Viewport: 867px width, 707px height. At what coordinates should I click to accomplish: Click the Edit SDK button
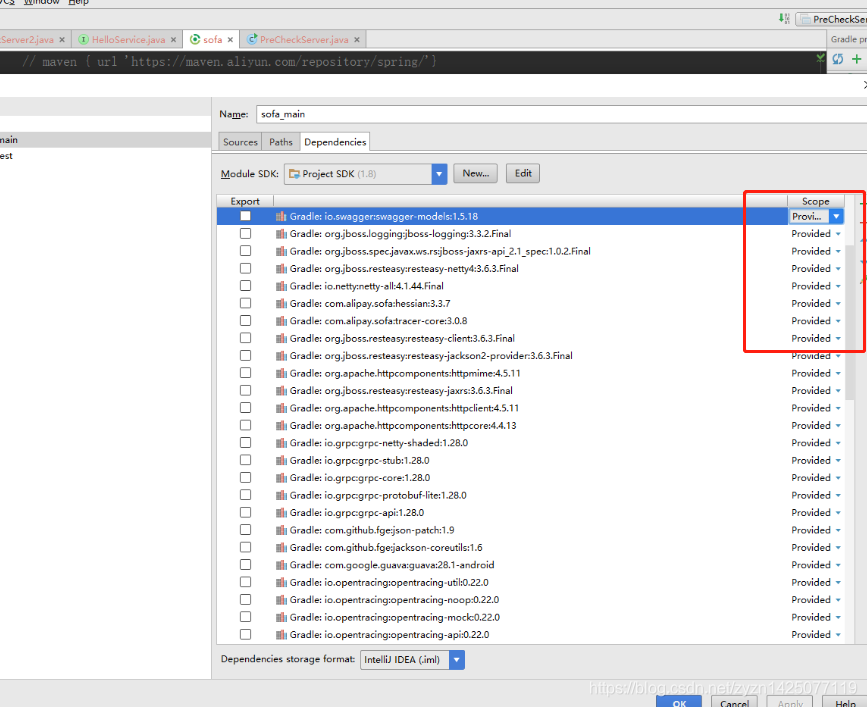[523, 174]
